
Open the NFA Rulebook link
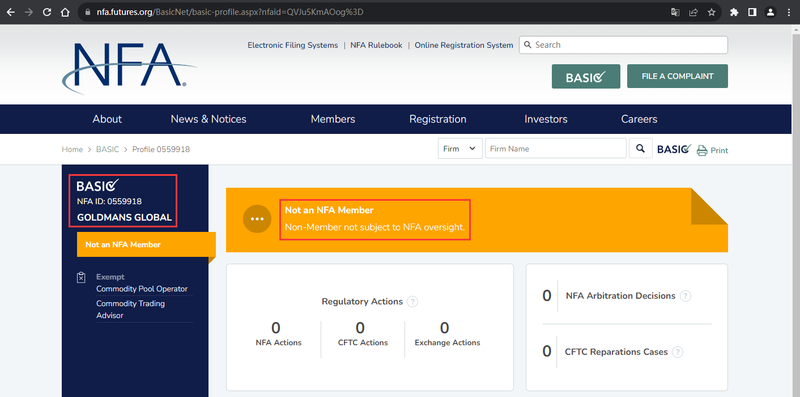[376, 45]
